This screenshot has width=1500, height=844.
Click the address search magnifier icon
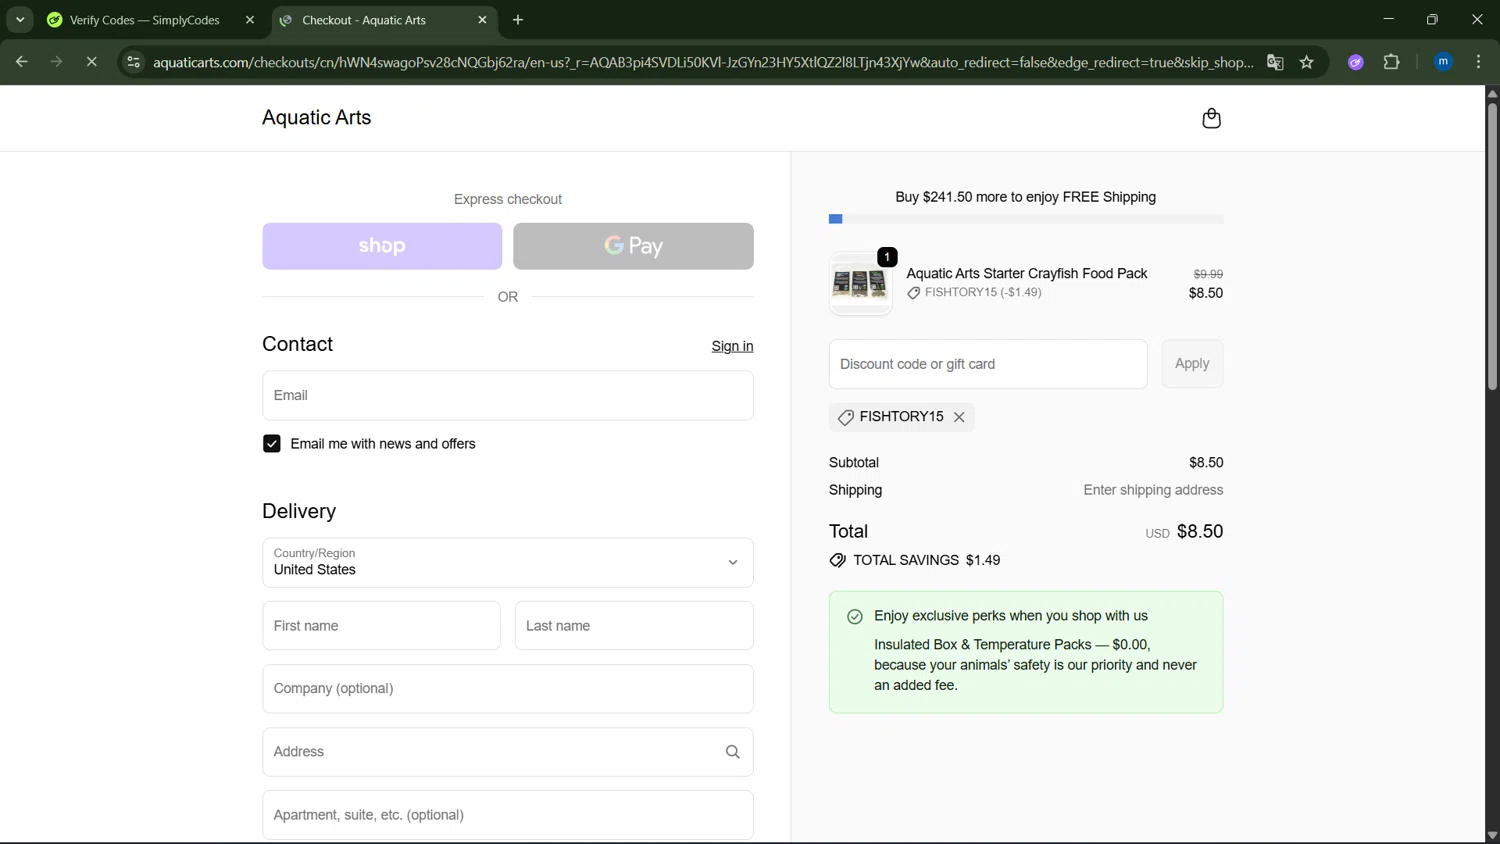[x=732, y=752]
